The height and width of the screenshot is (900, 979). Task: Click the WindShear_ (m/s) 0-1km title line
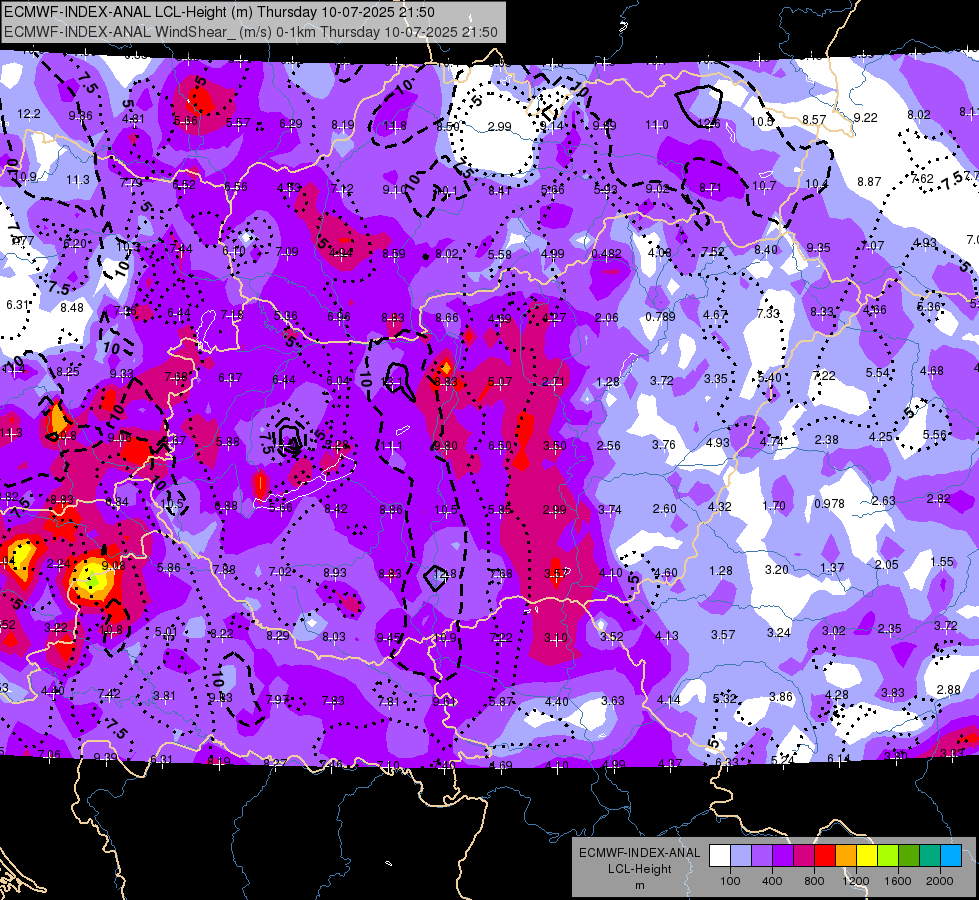coord(251,32)
